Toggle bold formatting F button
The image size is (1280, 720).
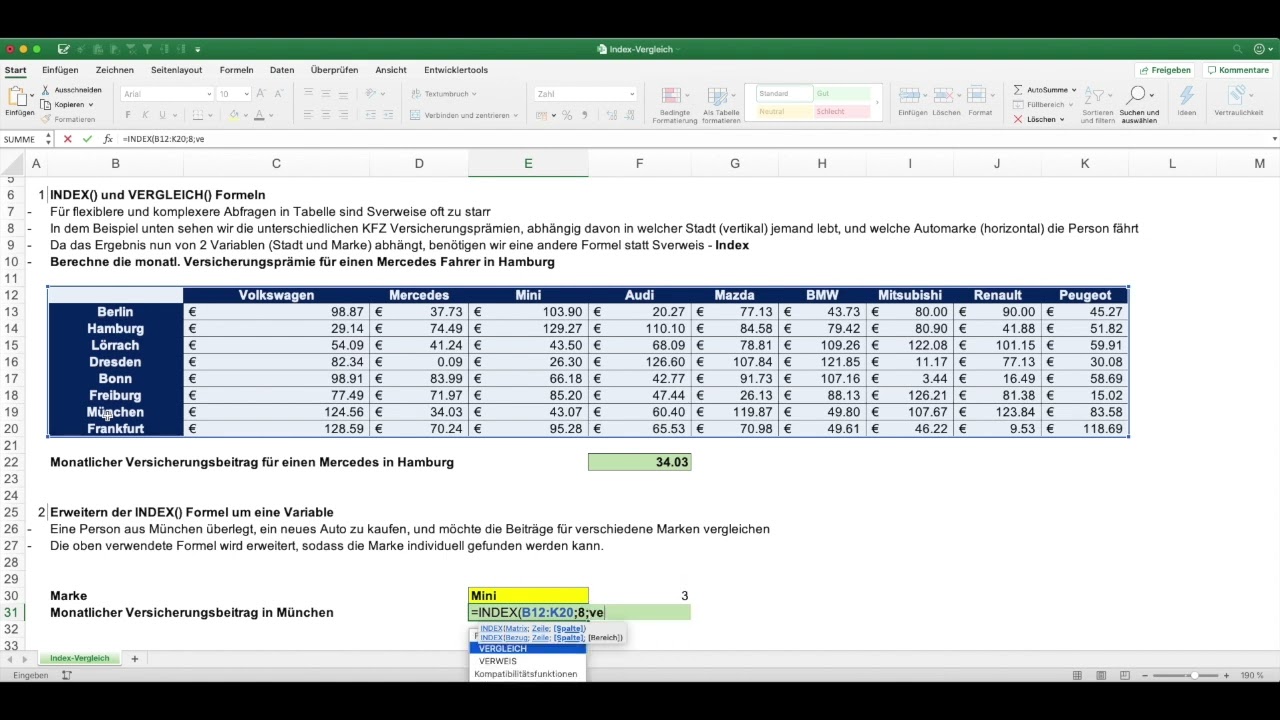click(x=129, y=115)
